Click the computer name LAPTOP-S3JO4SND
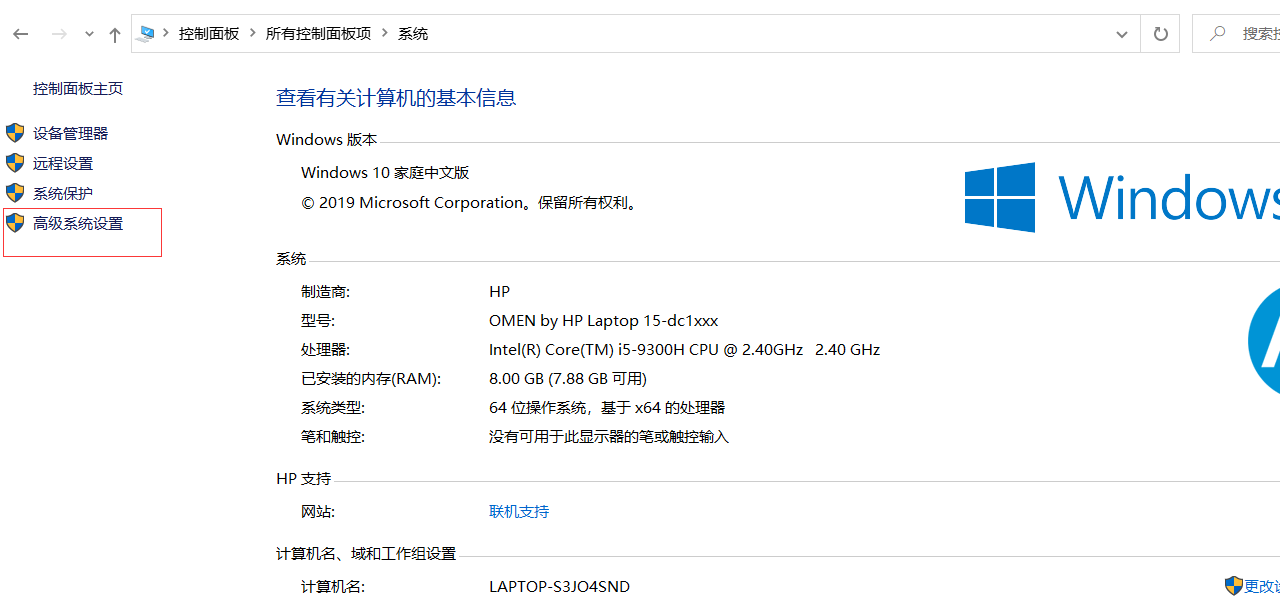The image size is (1280, 609). (559, 587)
